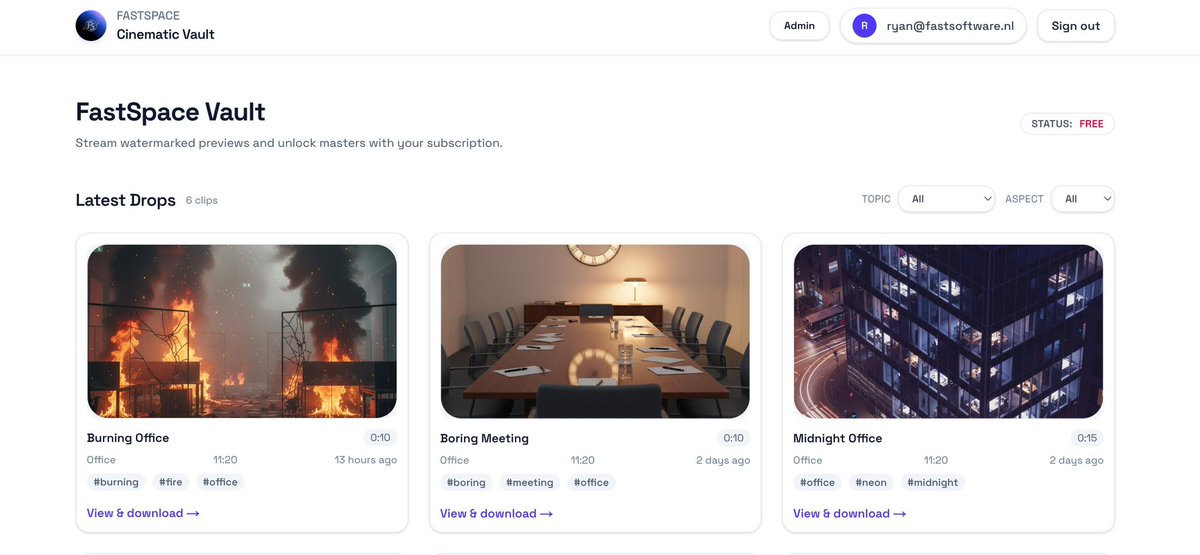Click the FastSpace logo icon

(91, 26)
